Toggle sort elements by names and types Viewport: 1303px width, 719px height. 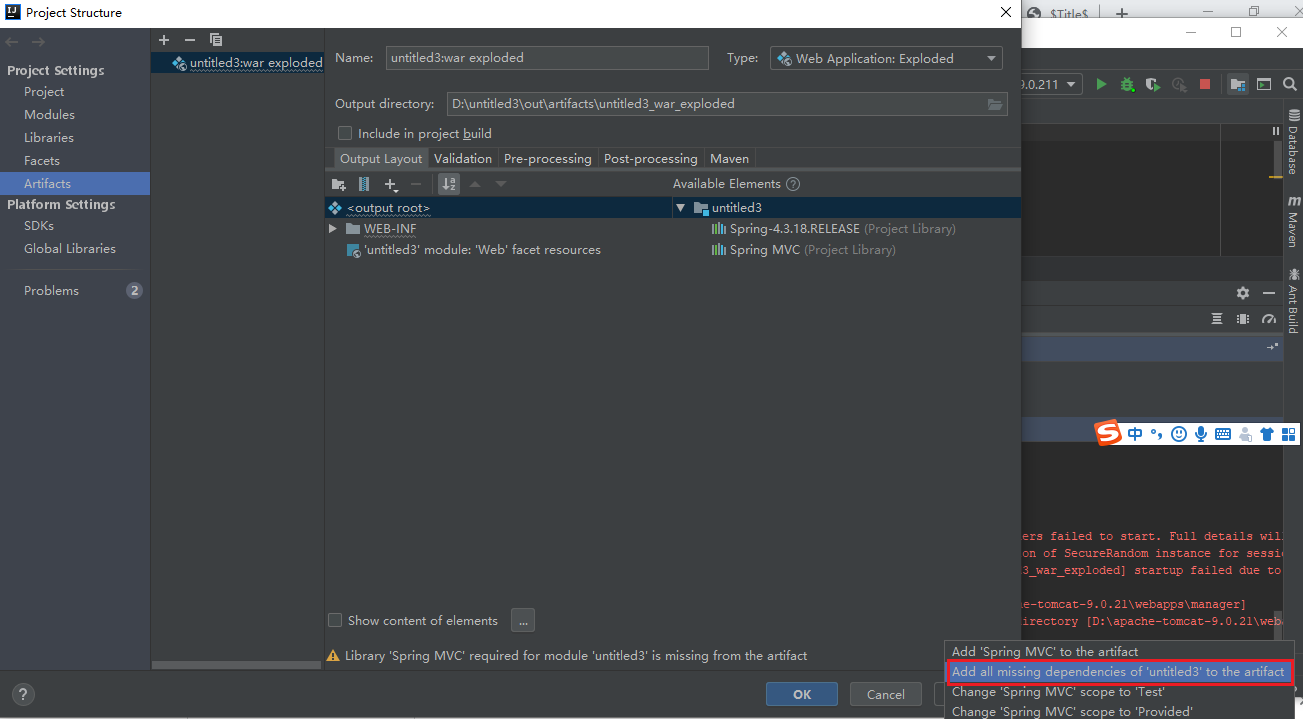coord(449,184)
